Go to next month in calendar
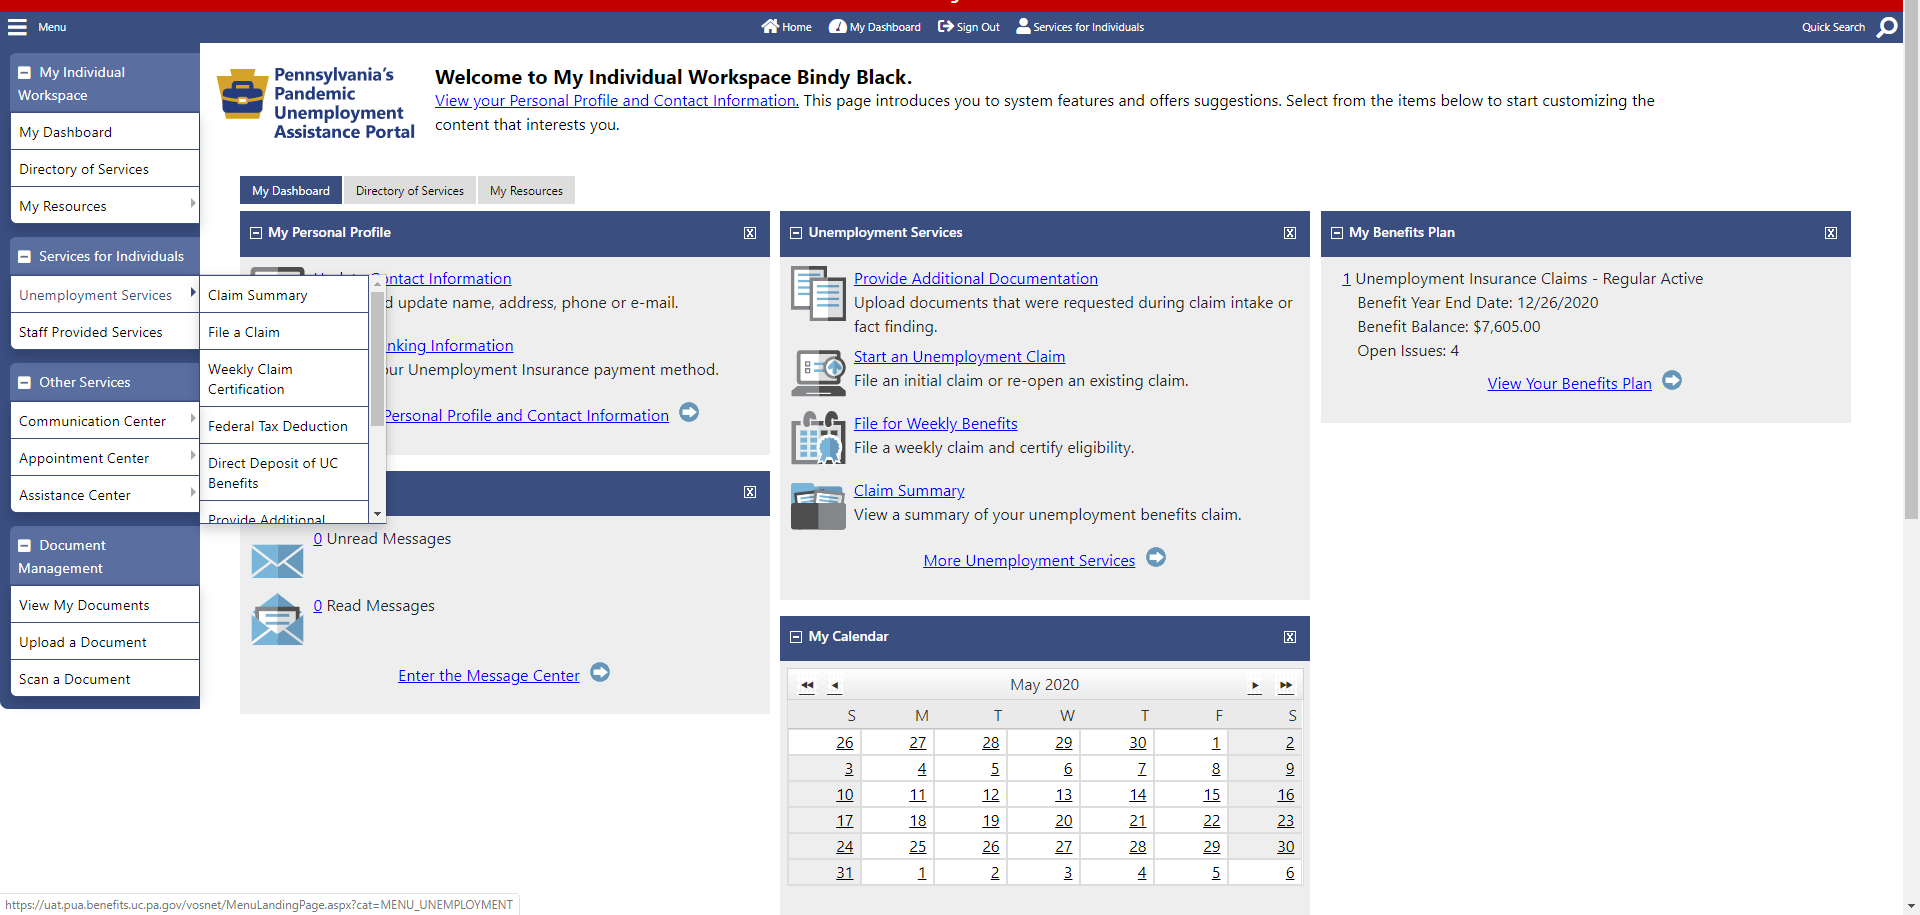This screenshot has height=915, width=1920. [1254, 686]
